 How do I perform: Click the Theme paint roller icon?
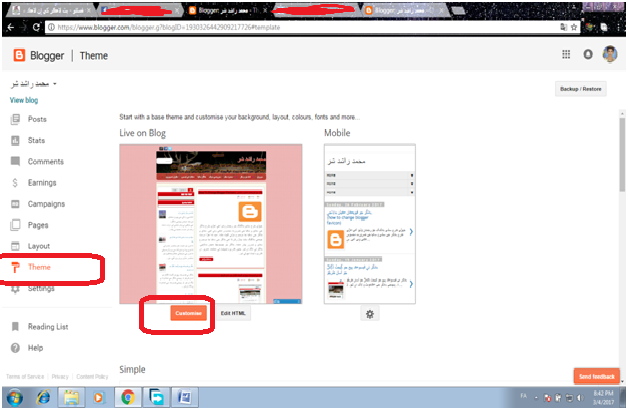15,267
